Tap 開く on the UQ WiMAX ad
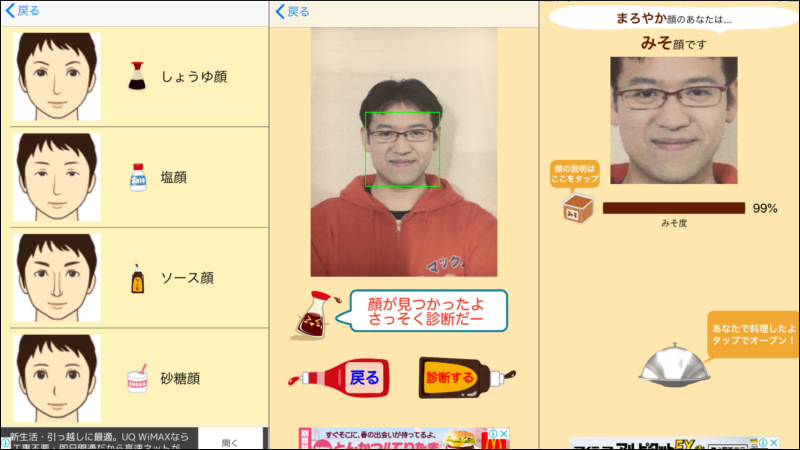800x450 pixels. point(229,441)
